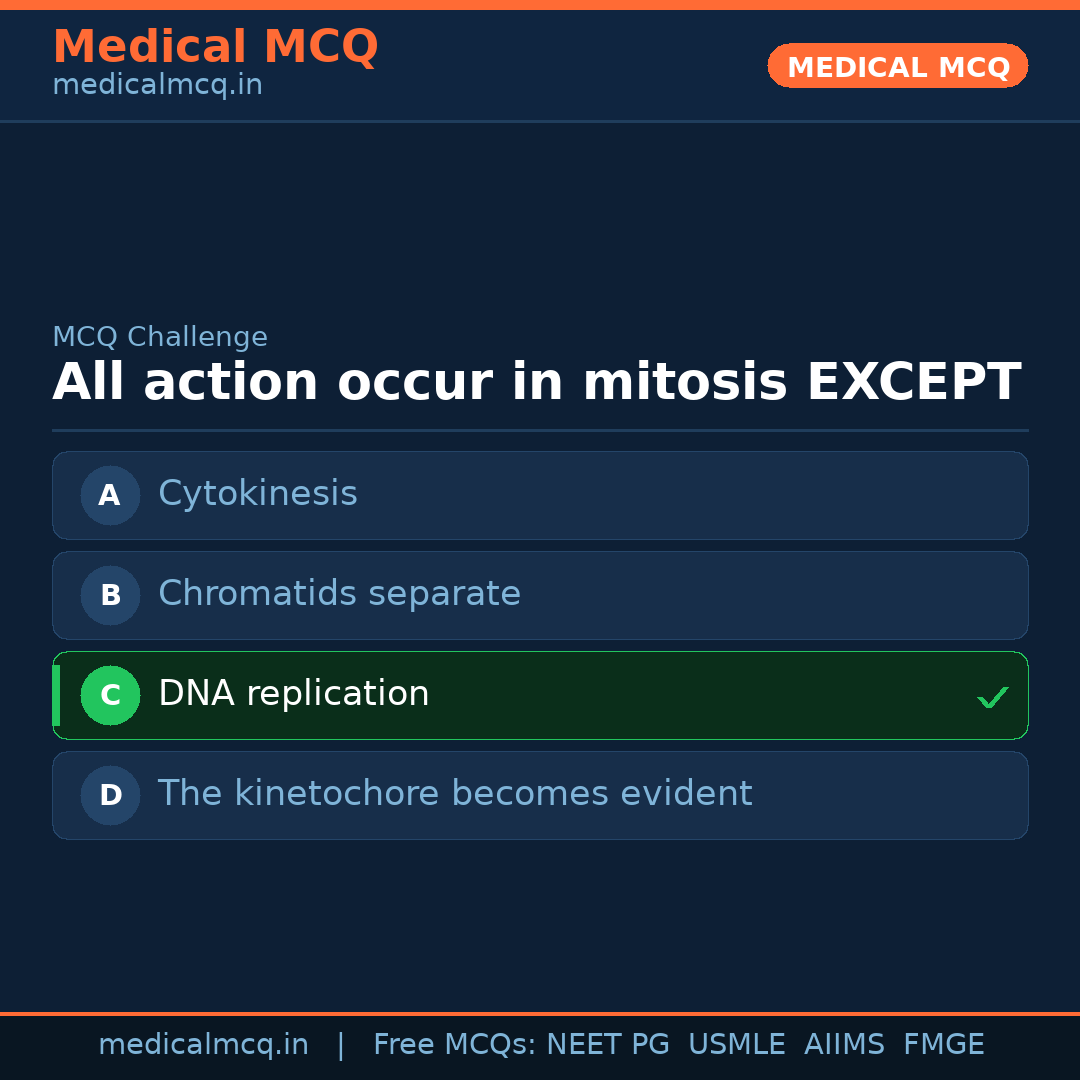
Task: Choose the Chromatids separate answer text
Action: point(339,594)
